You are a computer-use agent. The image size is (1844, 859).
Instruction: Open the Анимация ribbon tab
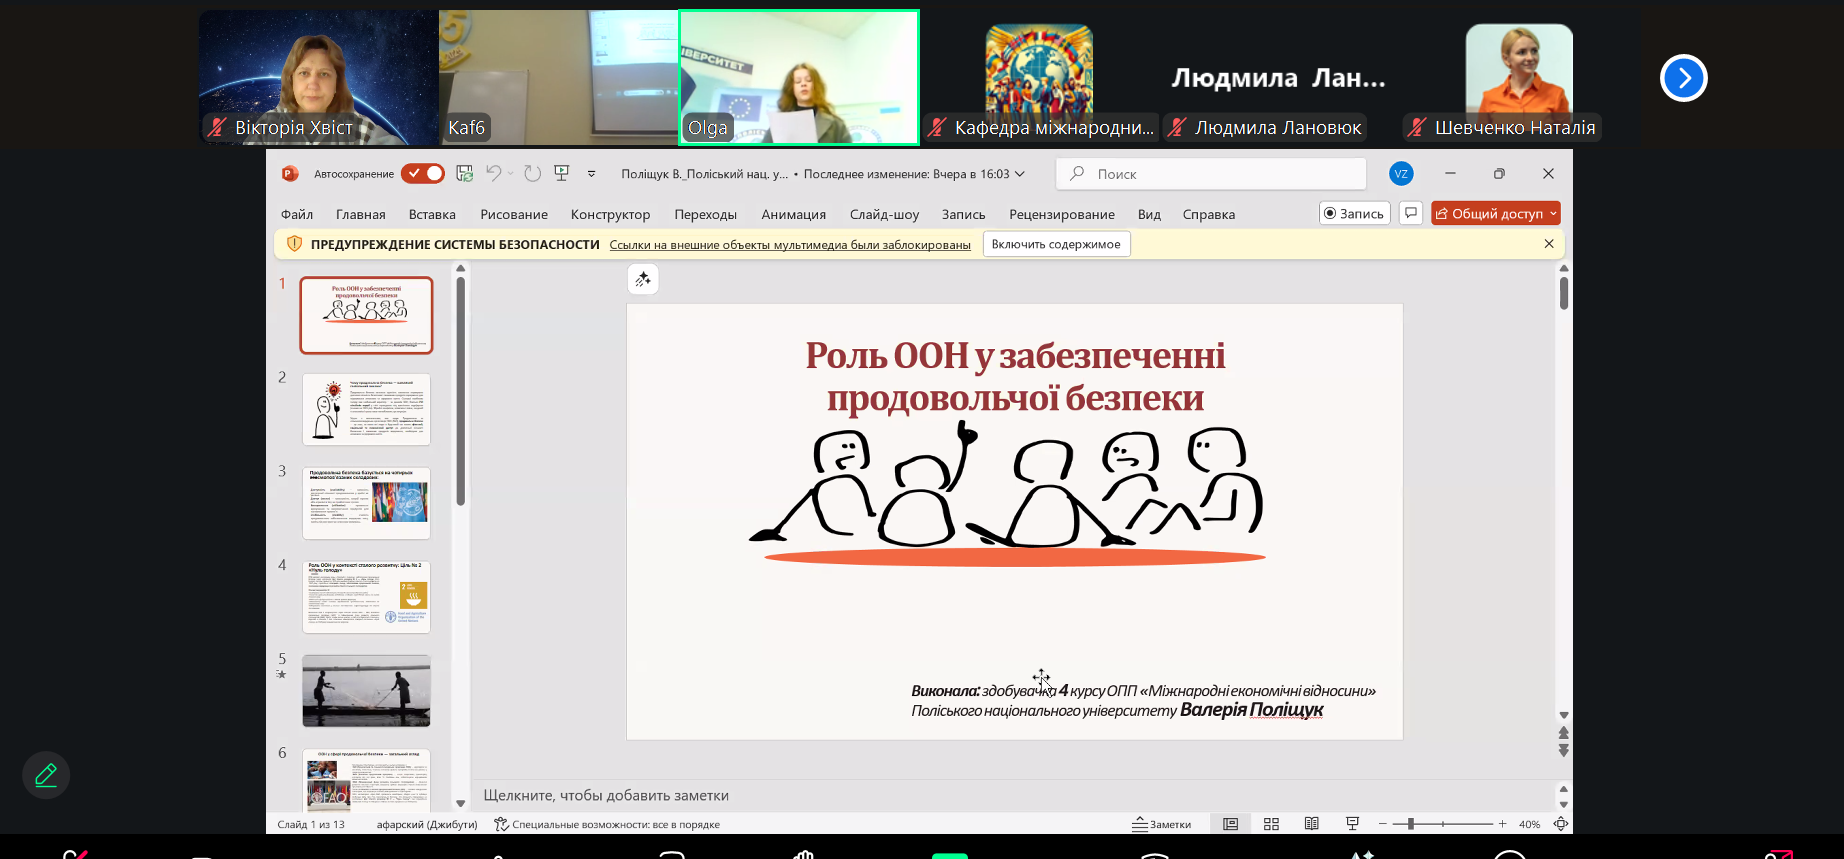793,214
